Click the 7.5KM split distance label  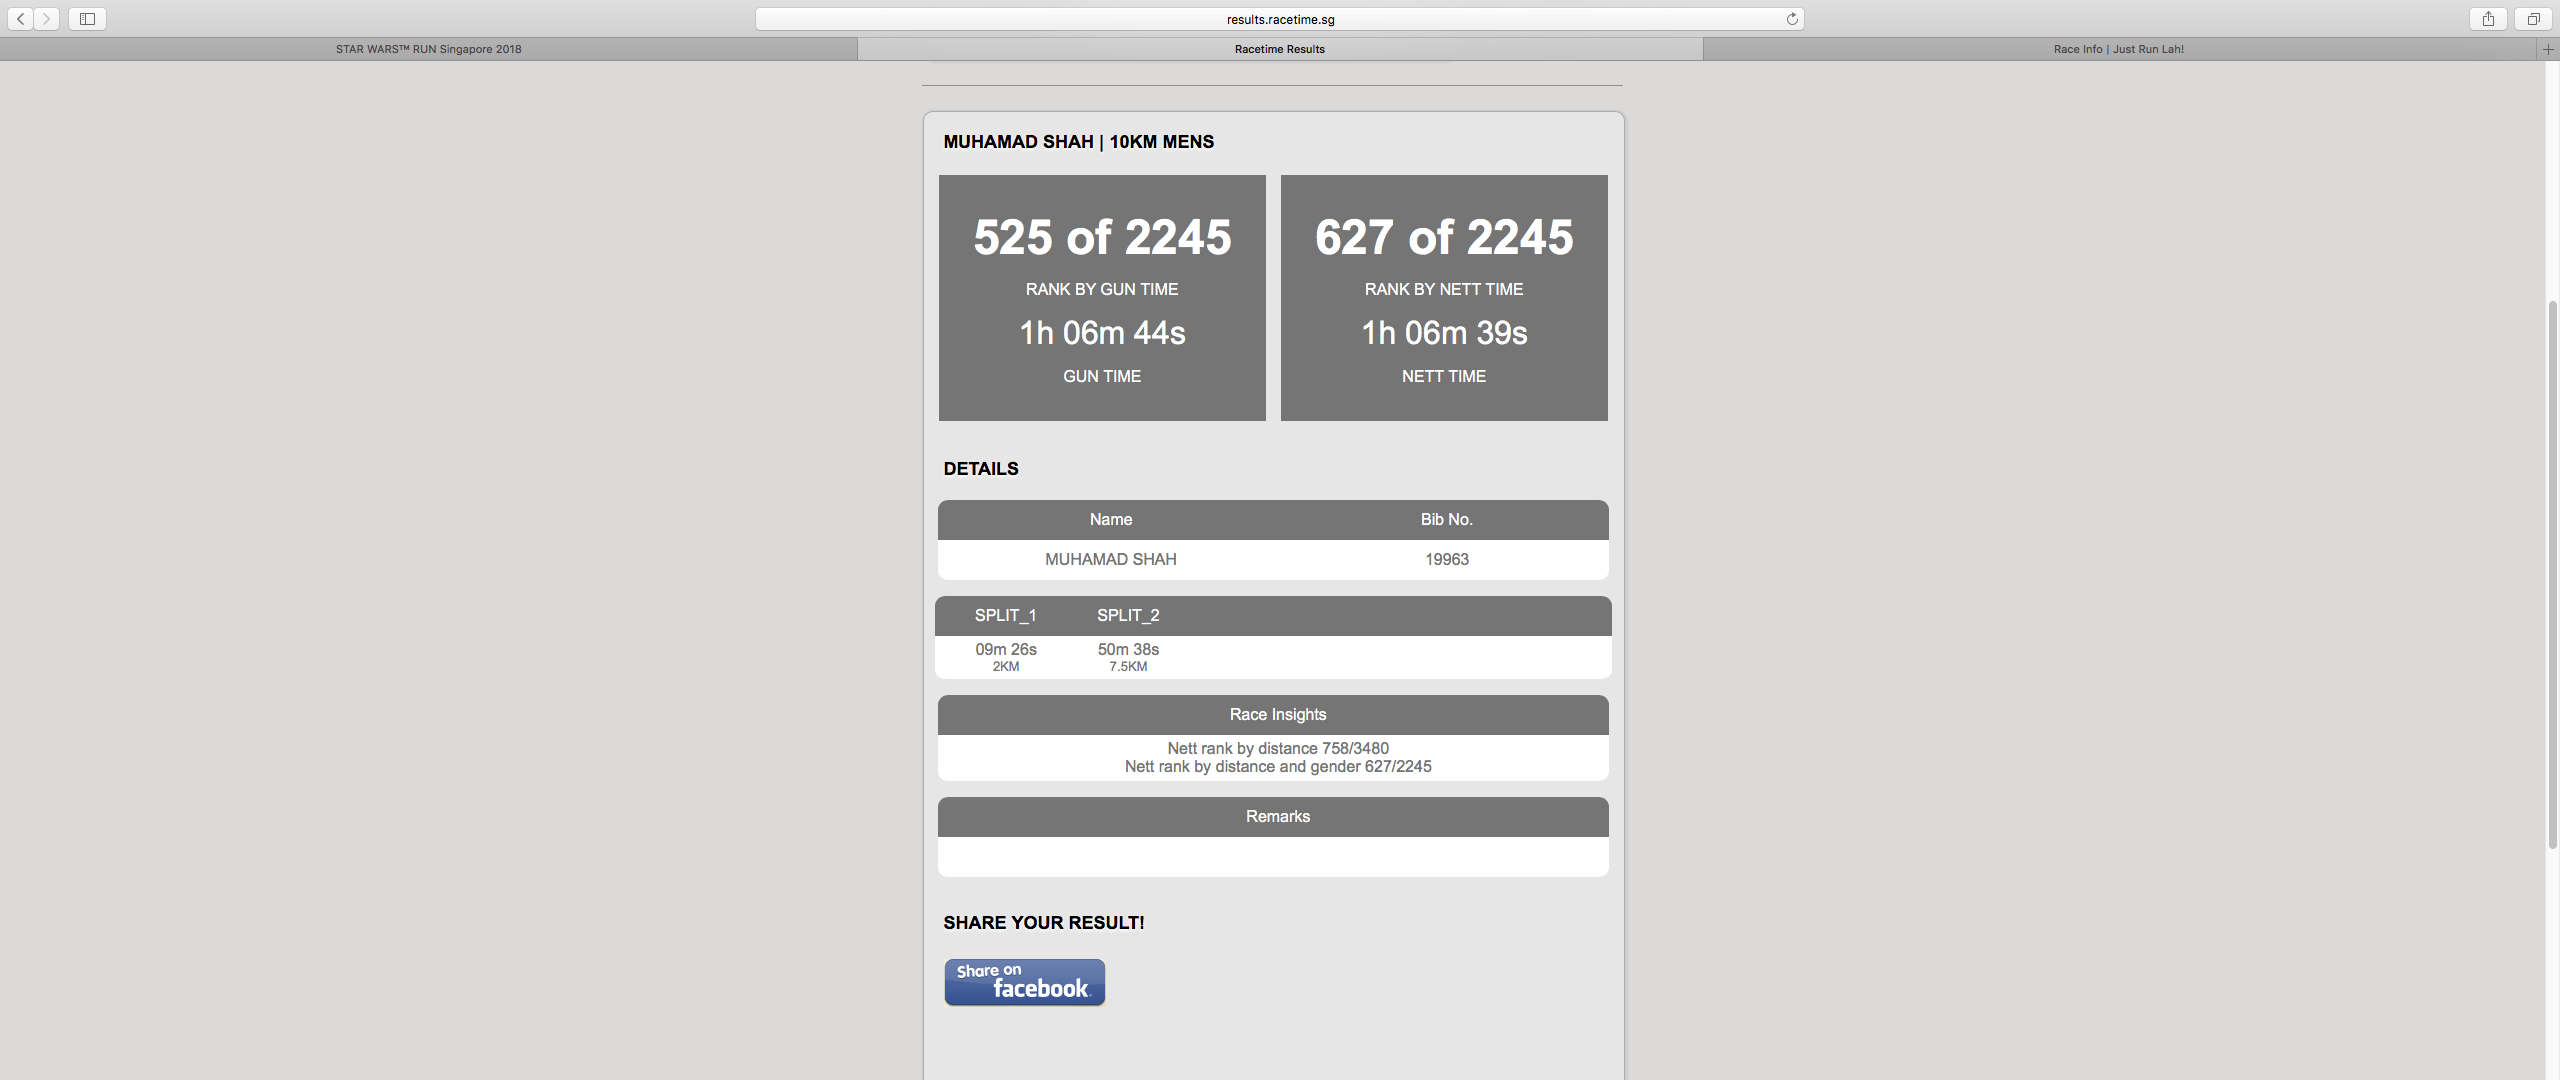pyautogui.click(x=1128, y=667)
